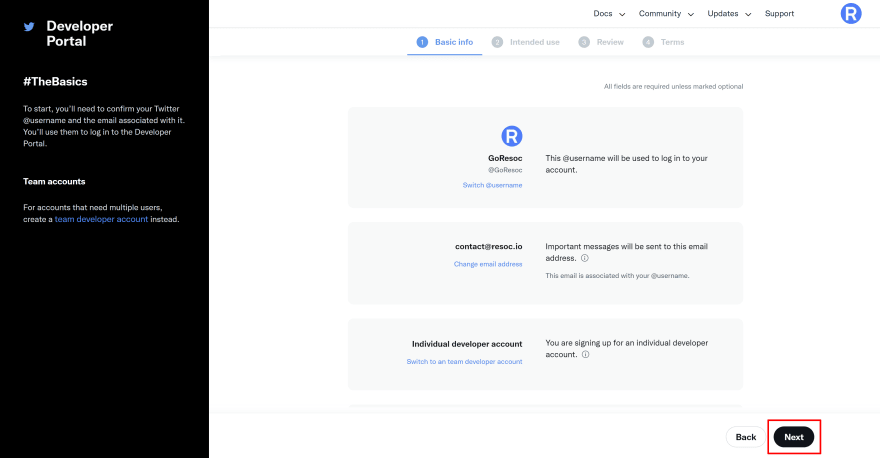This screenshot has width=880, height=458.
Task: Open the Support page
Action: pos(779,13)
